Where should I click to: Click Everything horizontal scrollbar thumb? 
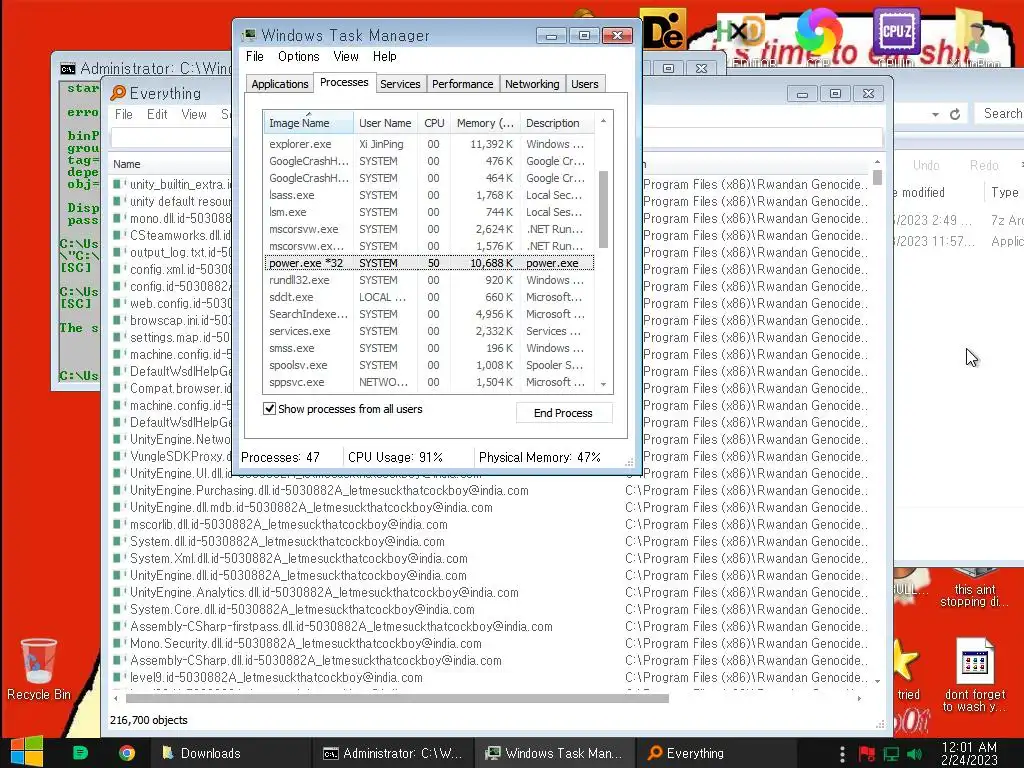tap(397, 698)
